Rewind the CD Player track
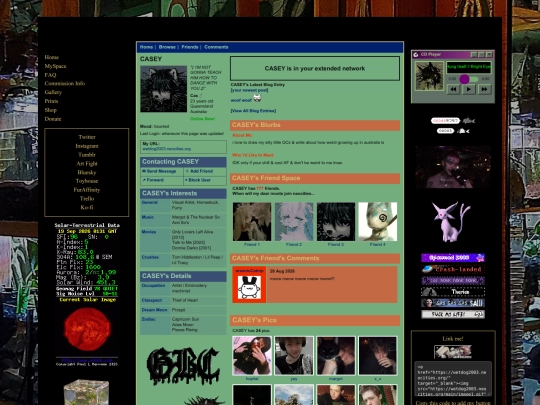 (x=453, y=89)
